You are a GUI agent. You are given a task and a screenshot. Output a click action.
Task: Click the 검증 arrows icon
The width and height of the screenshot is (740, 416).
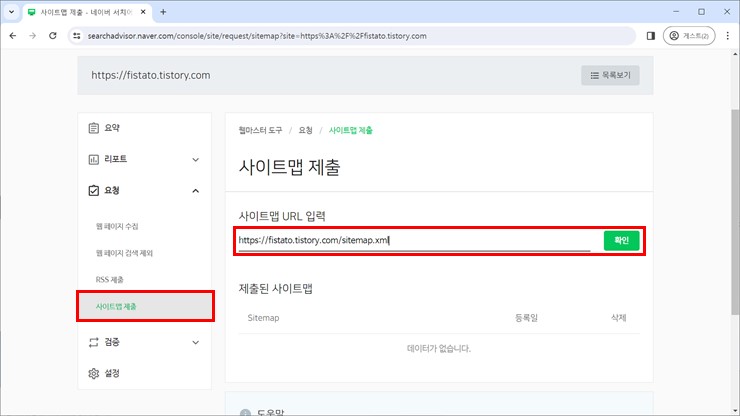coord(93,342)
